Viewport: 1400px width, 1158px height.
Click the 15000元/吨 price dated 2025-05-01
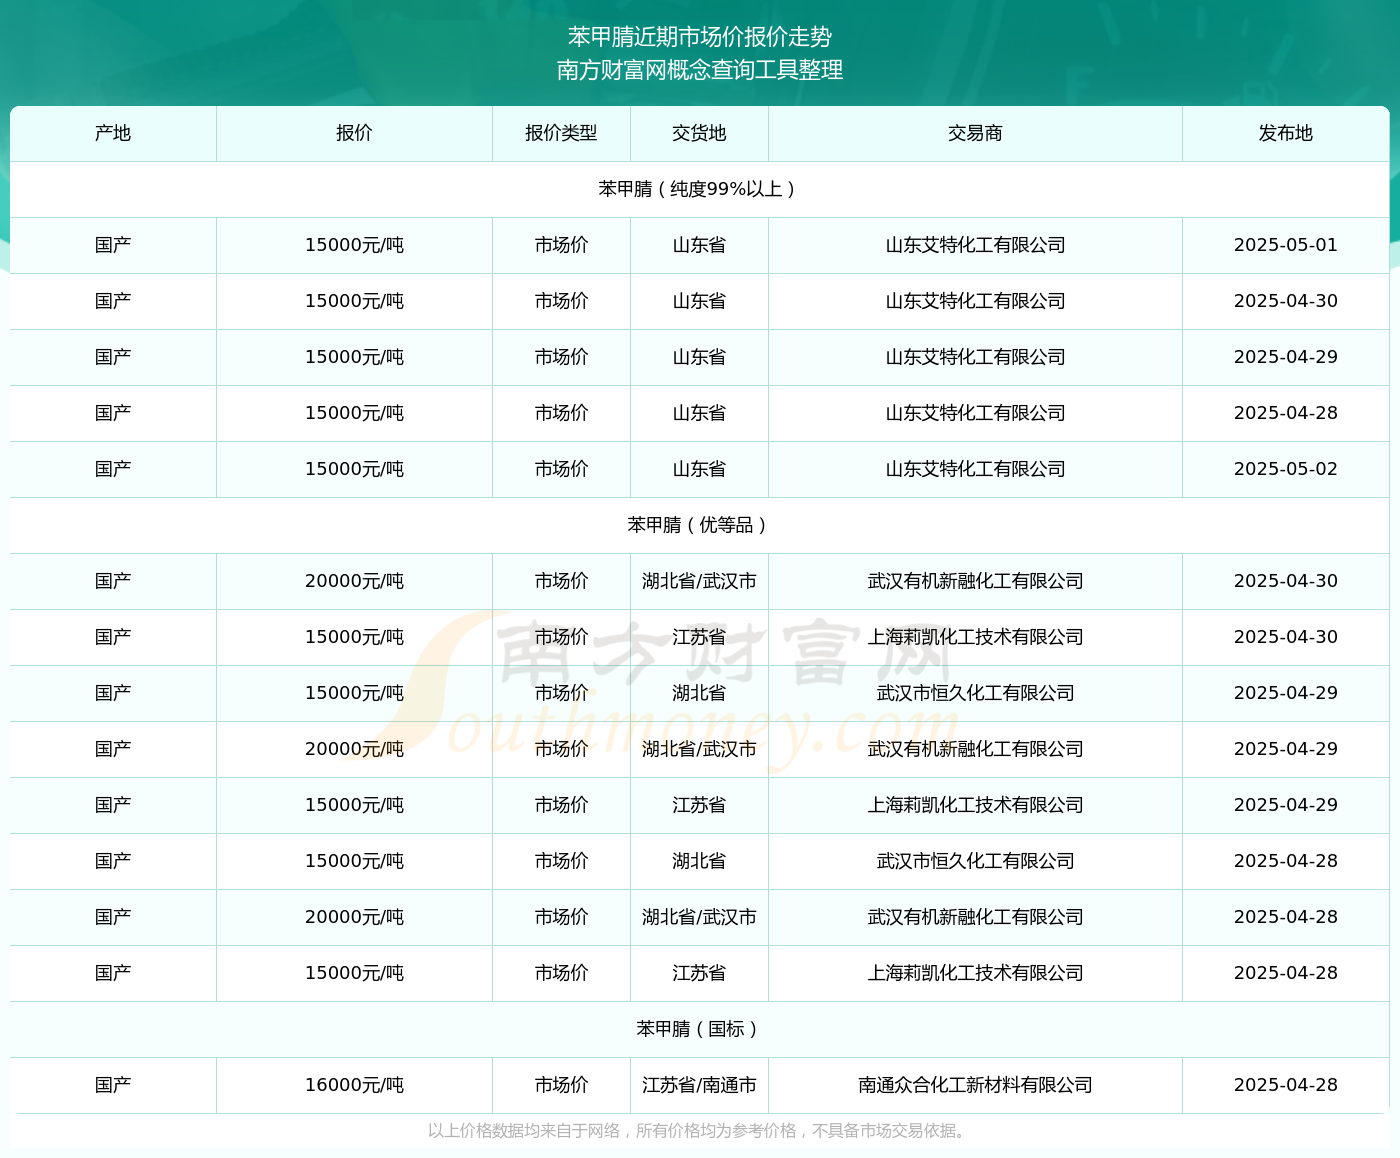[x=354, y=245]
